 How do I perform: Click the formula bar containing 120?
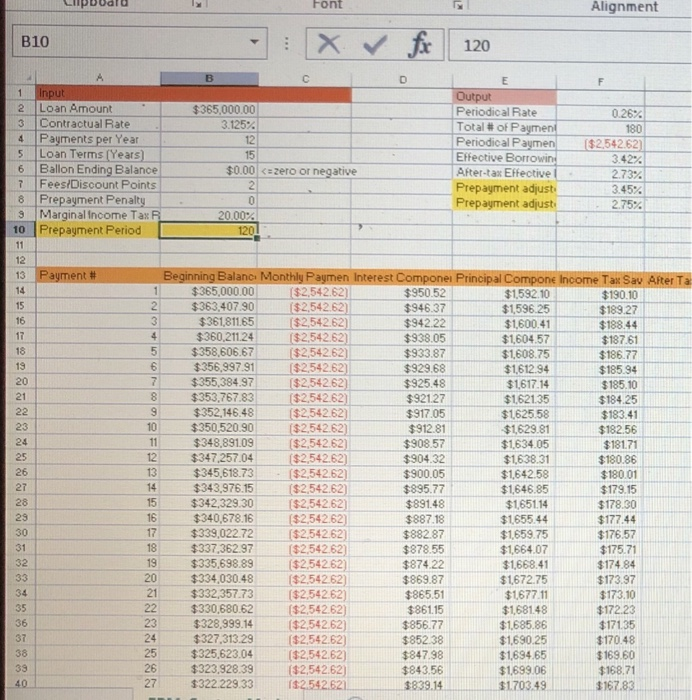tap(570, 45)
